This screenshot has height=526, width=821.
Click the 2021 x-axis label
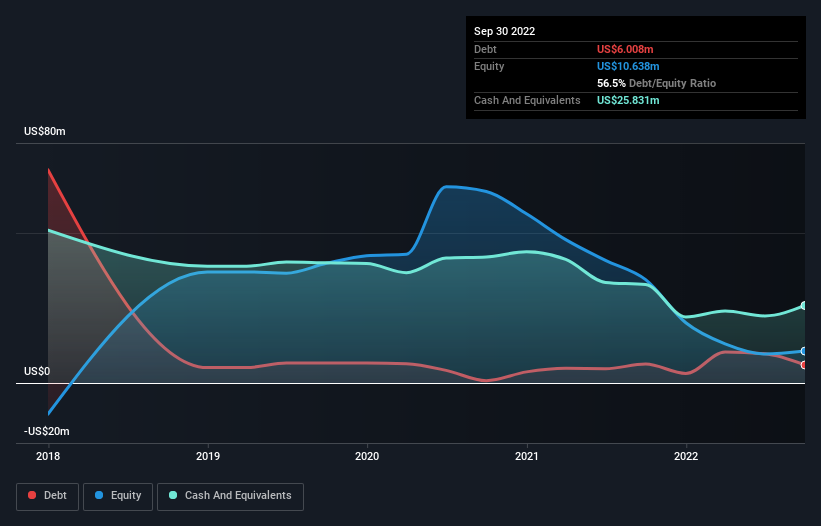(527, 456)
